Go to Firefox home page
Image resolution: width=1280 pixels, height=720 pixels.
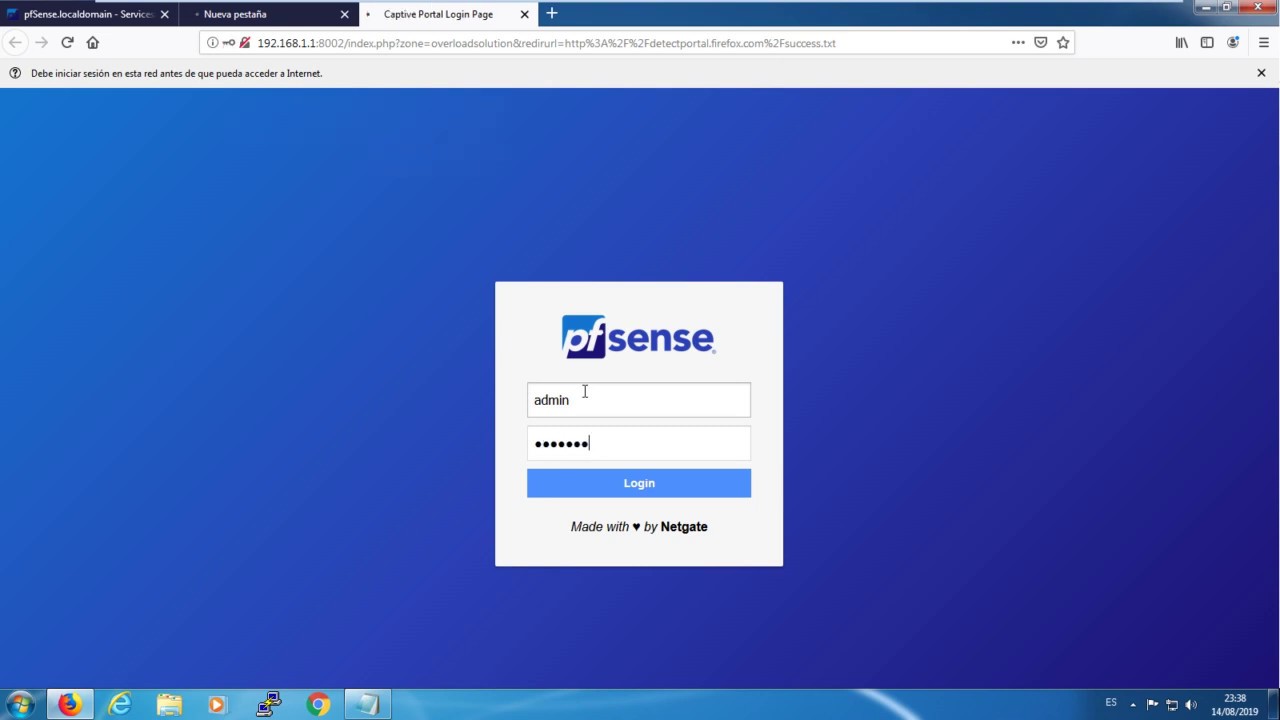[x=93, y=43]
